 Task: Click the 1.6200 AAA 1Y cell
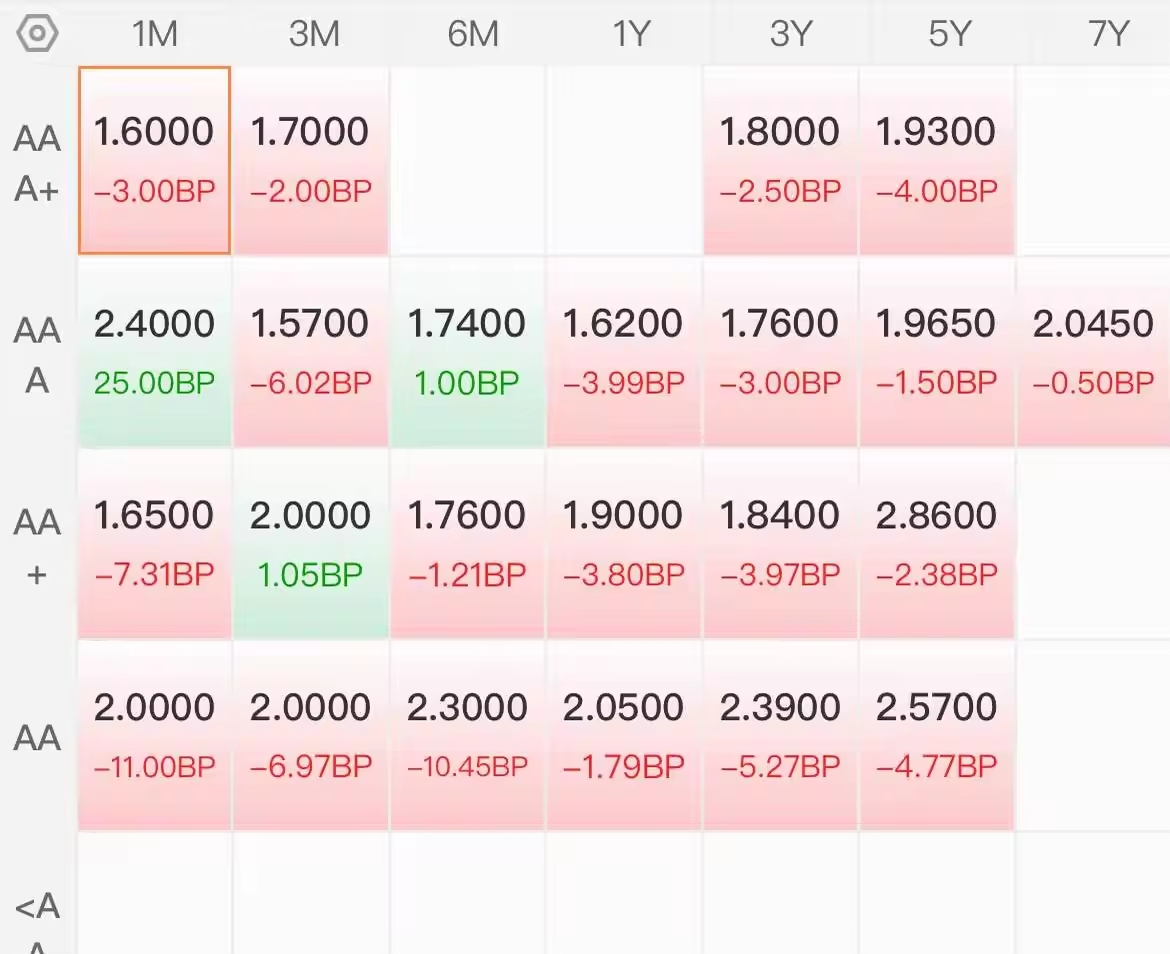tap(624, 352)
